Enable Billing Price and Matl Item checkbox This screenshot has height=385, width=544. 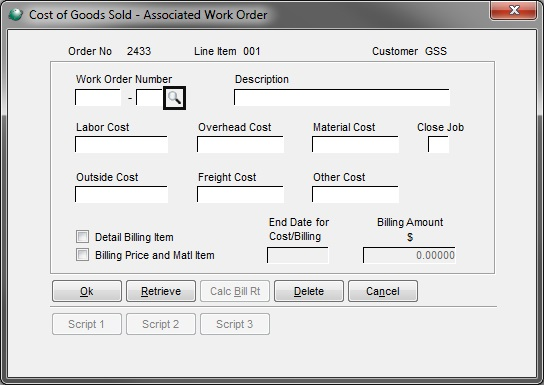pos(83,255)
